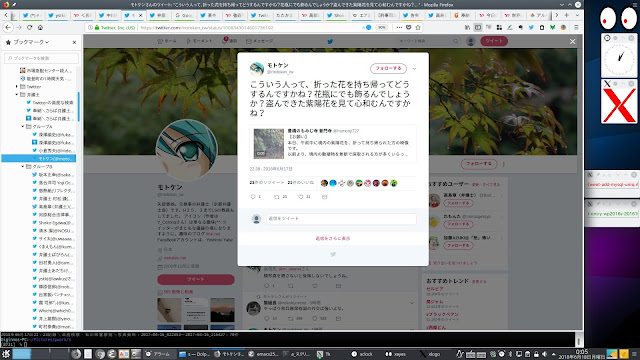Select the Google browser tab

[184, 15]
